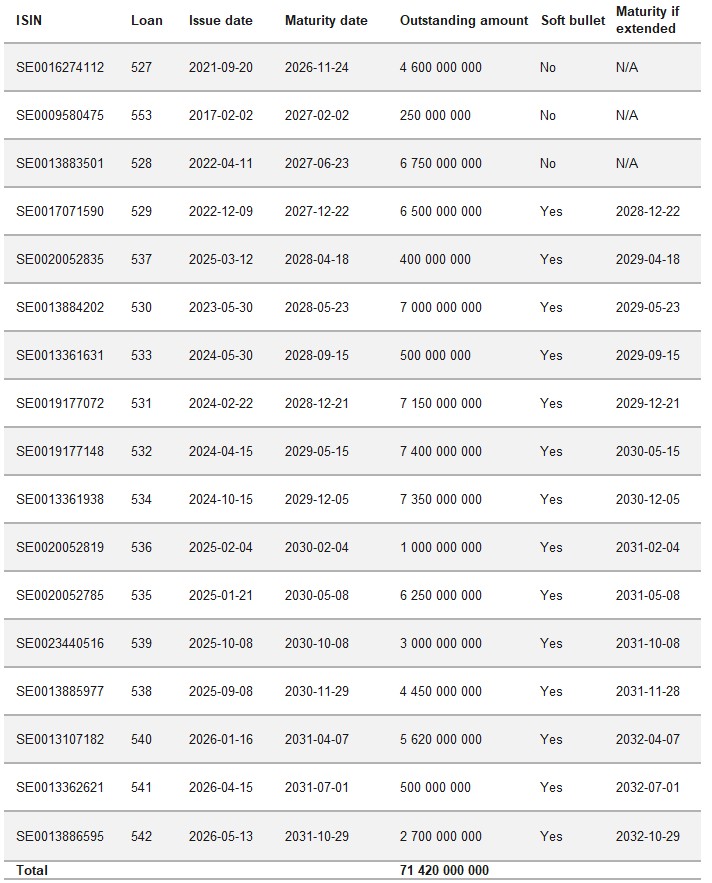Click the total 71 420 000 000
Screen dimensions: 712x883
tap(444, 870)
